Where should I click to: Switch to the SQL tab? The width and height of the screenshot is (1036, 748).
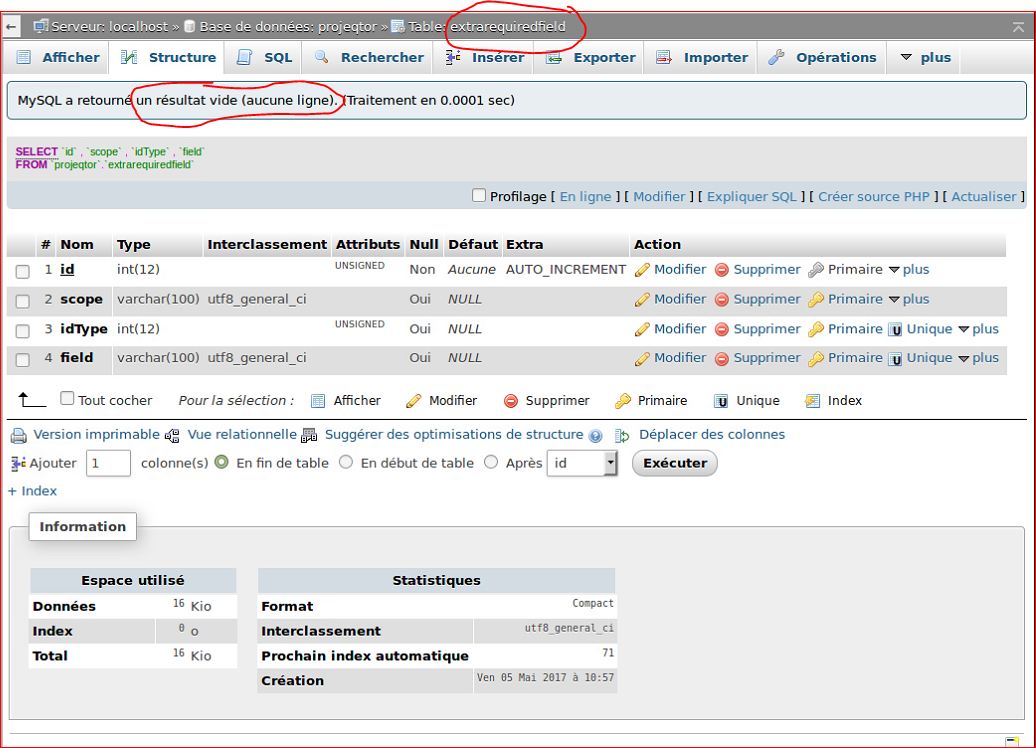coord(265,58)
